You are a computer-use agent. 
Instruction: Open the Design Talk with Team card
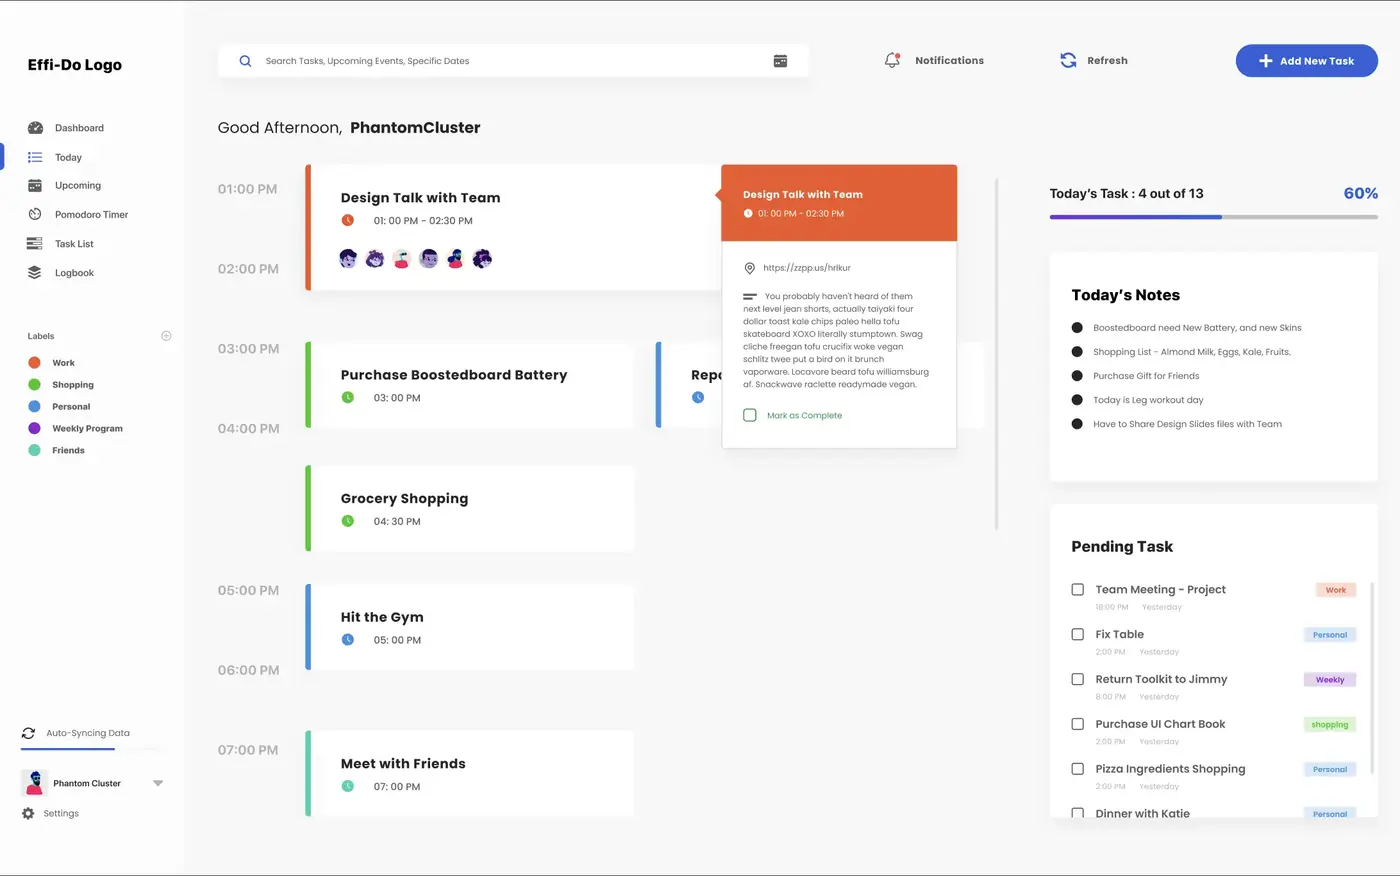pos(513,228)
